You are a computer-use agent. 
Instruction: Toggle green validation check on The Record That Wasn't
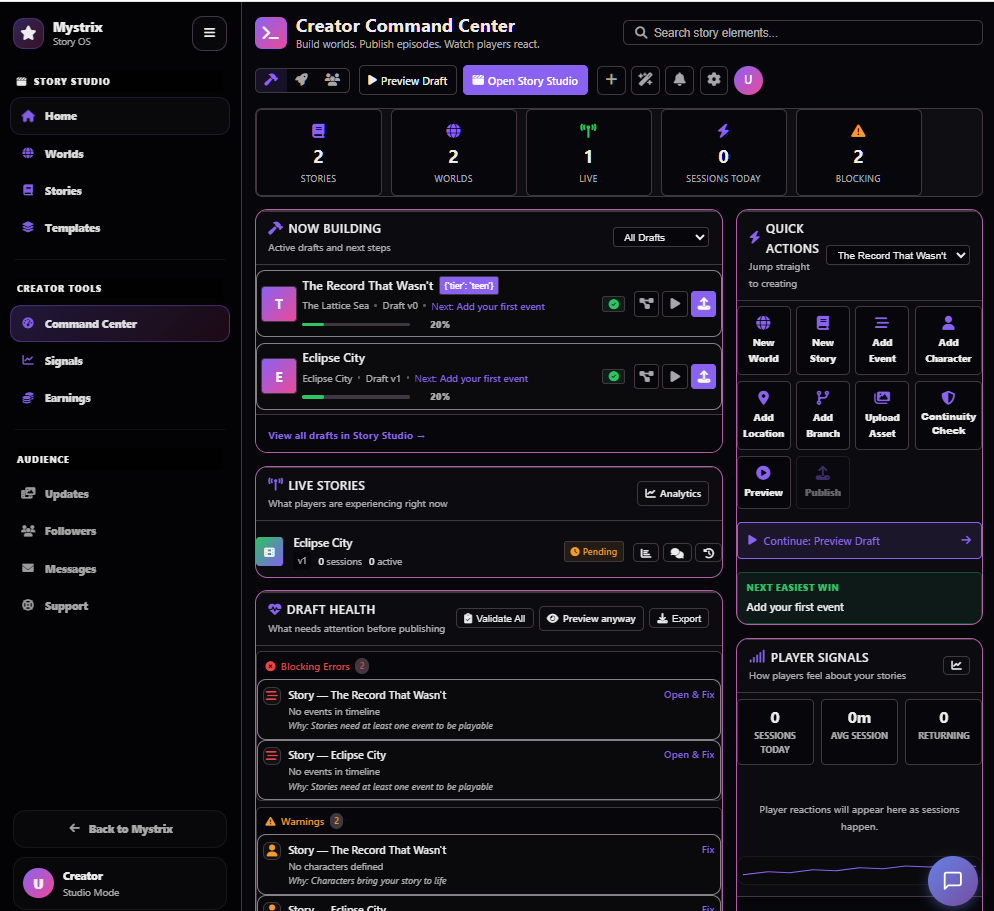pos(613,304)
